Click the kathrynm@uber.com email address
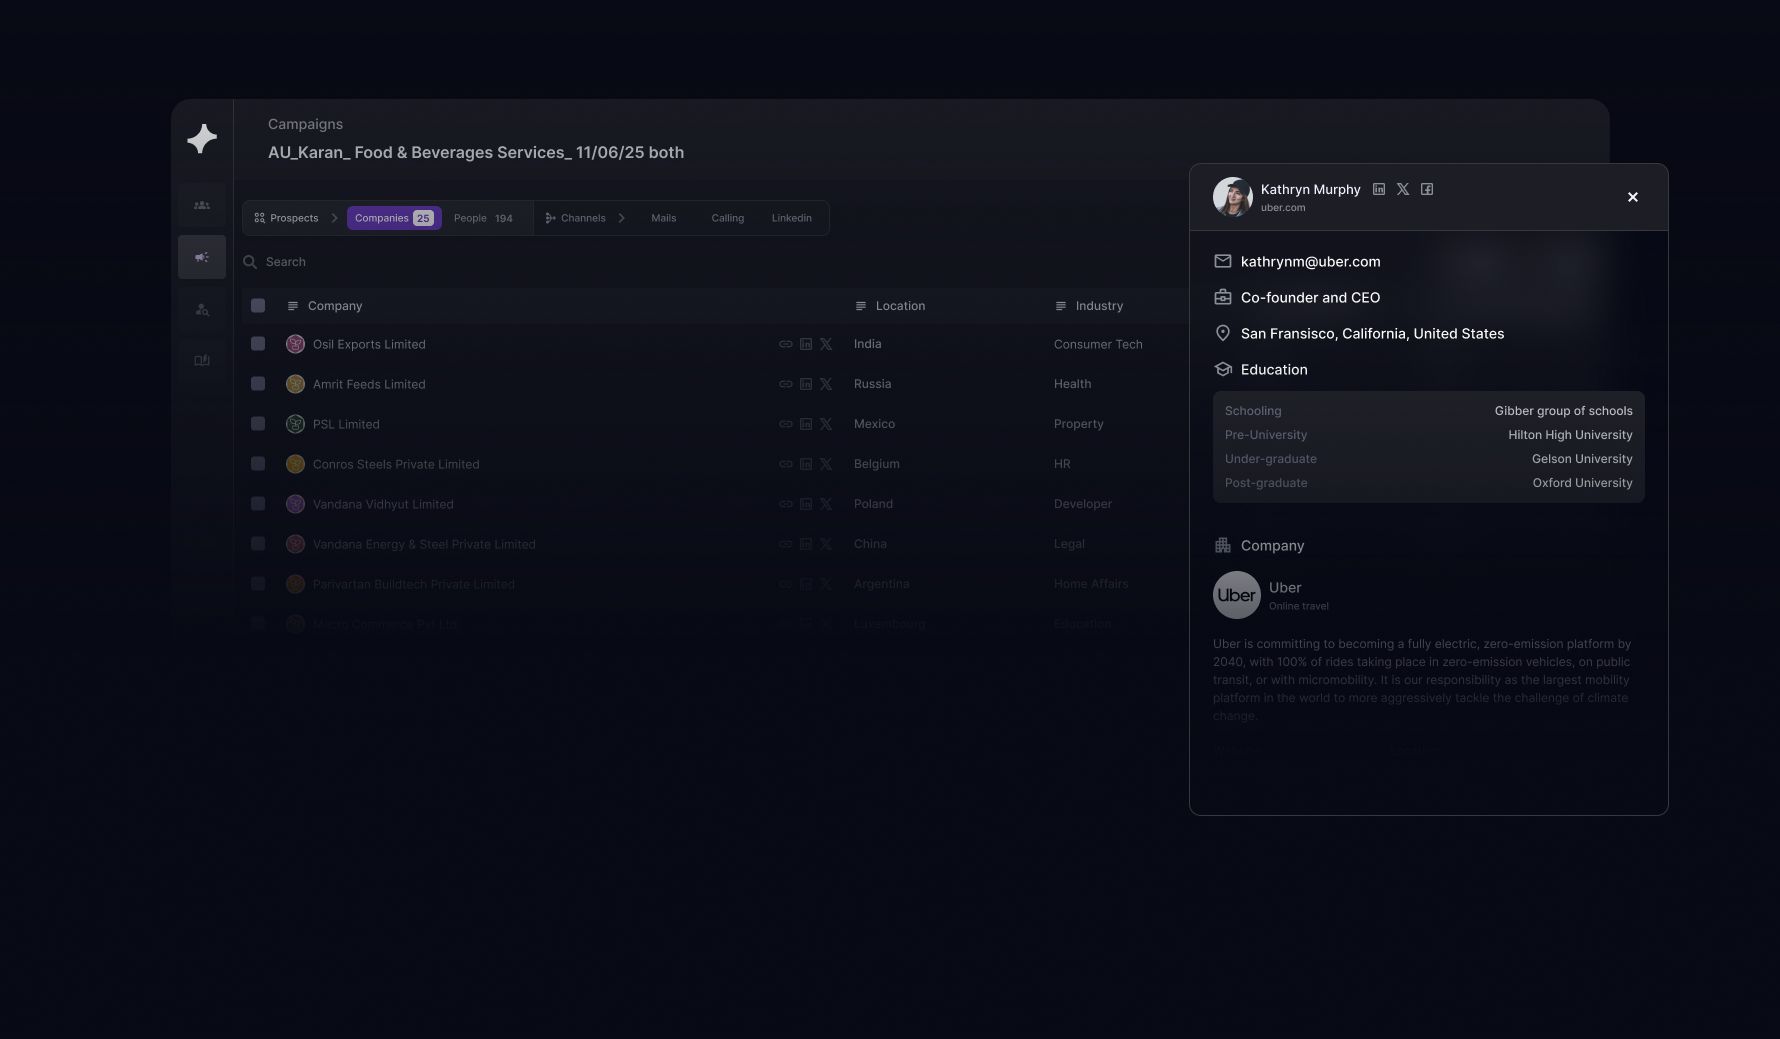This screenshot has height=1039, width=1780. click(1310, 262)
